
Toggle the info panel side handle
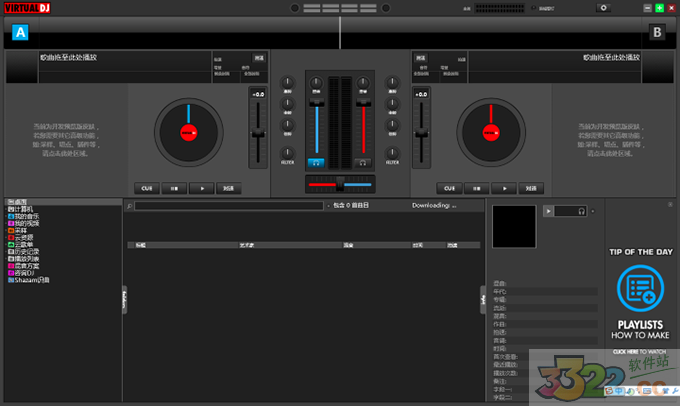483,300
